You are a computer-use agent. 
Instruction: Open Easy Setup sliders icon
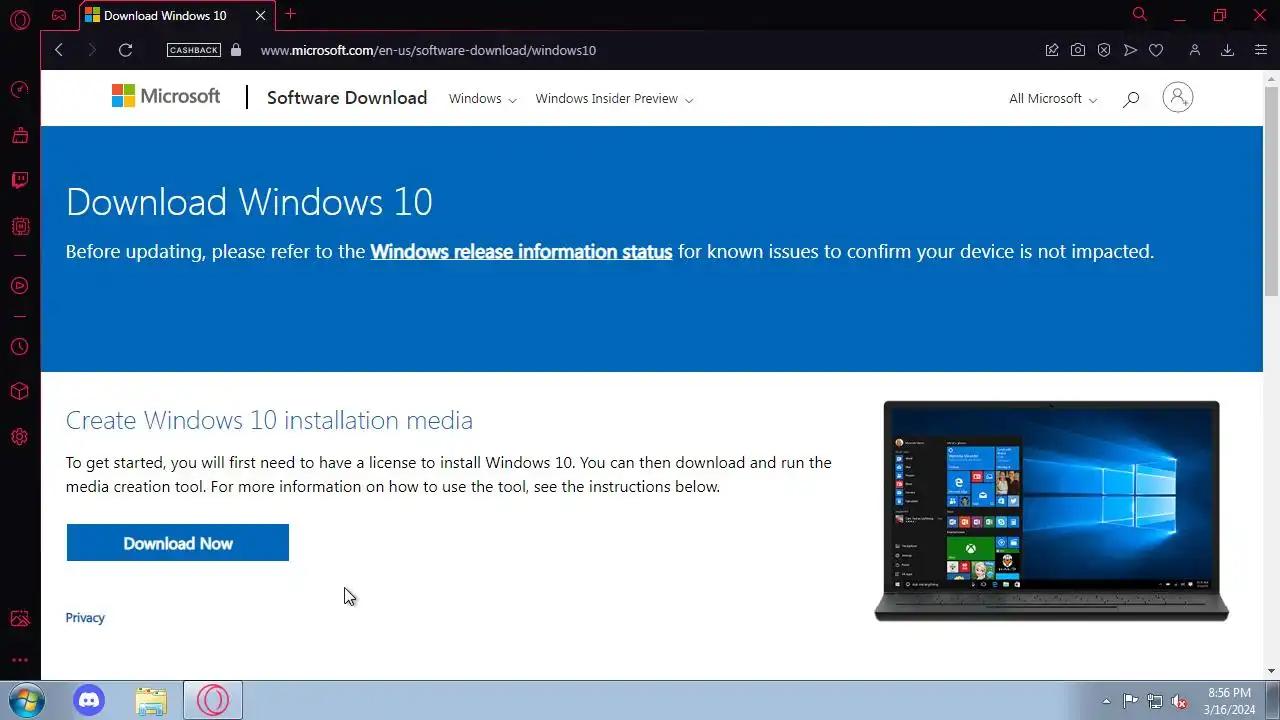(1259, 50)
